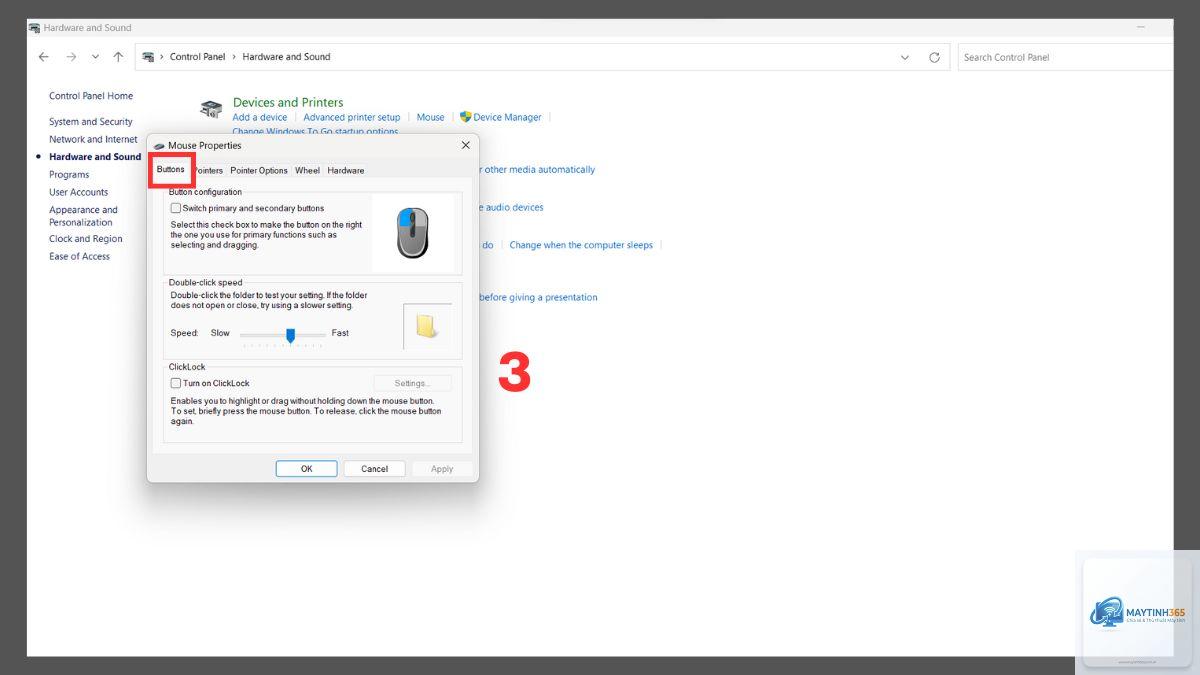
Task: Switch to the Wheel tab
Action: tap(307, 170)
